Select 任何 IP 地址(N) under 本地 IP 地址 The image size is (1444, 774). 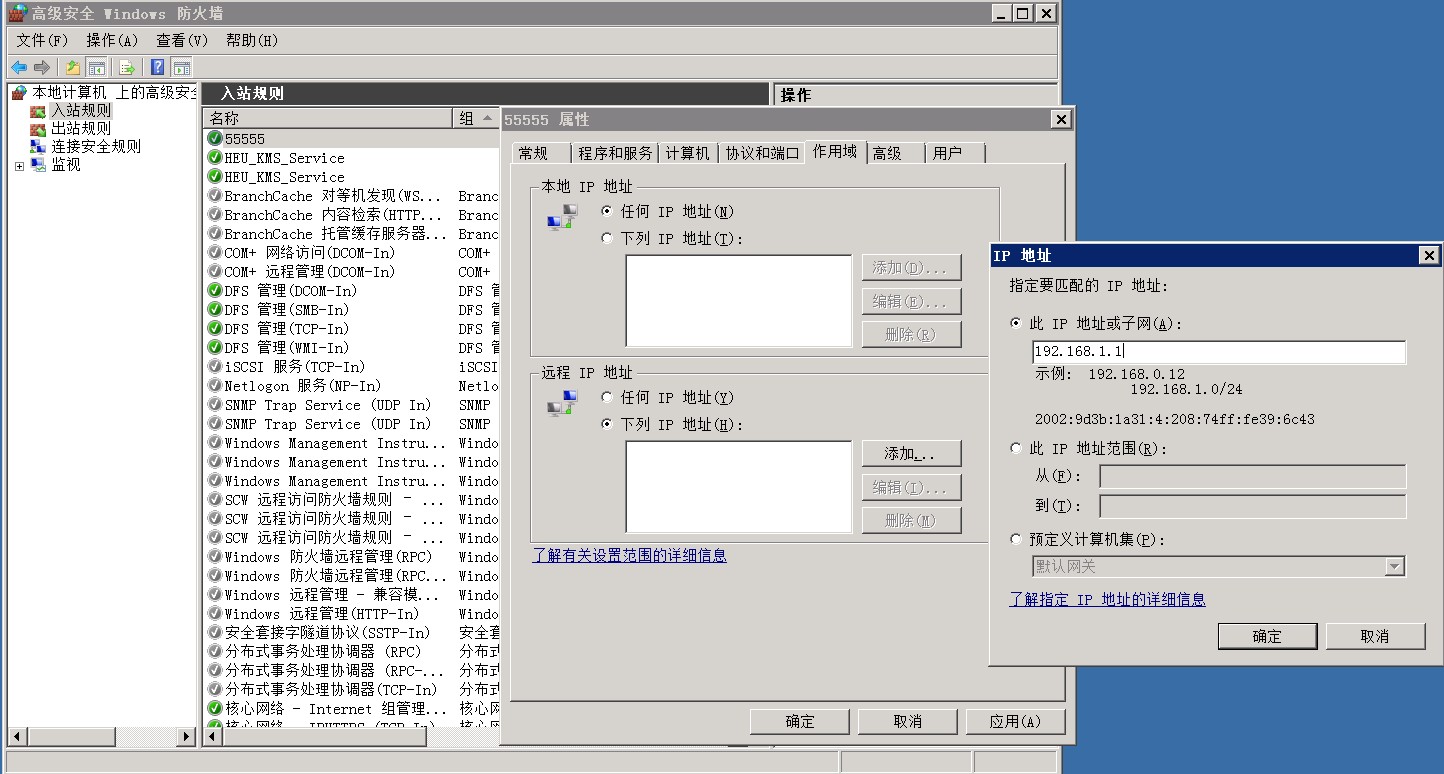[607, 212]
